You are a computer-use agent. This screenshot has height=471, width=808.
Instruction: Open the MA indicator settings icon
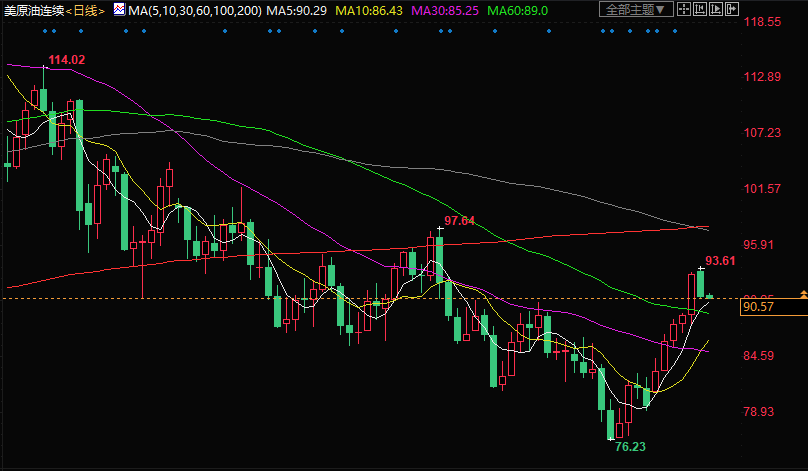tap(119, 9)
